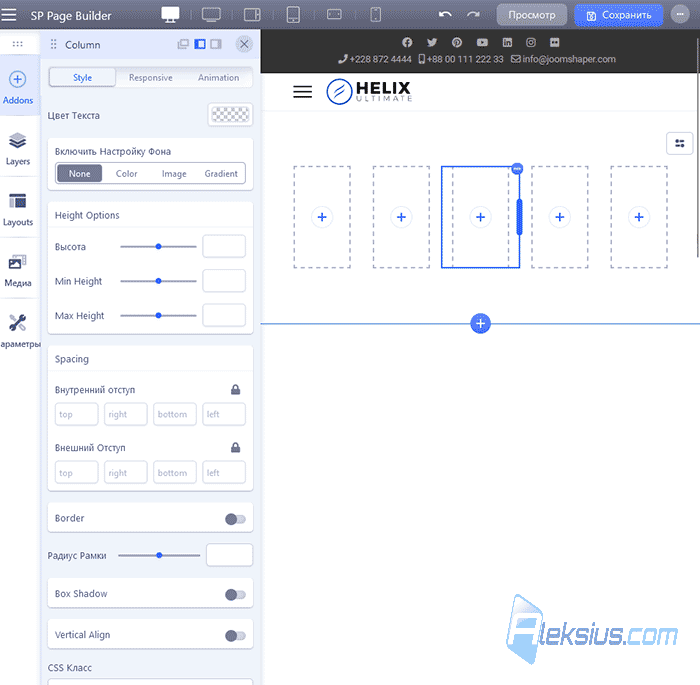700x685 pixels.
Task: Click the Max Height slider
Action: tap(158, 315)
